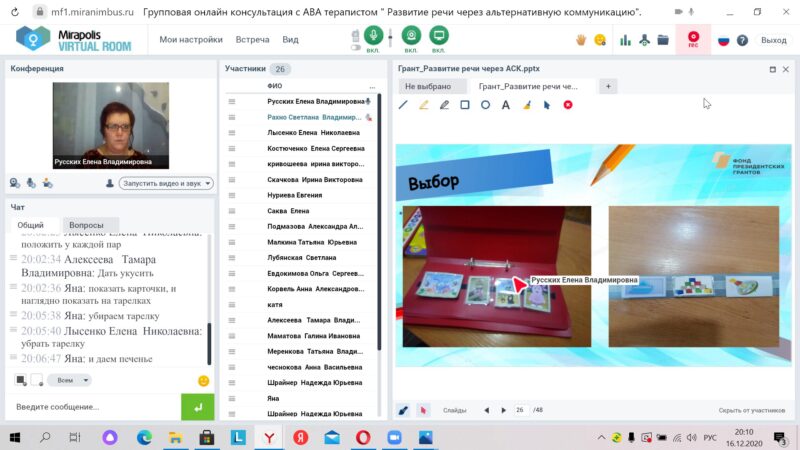This screenshot has height=450, width=800.
Task: Open row menu for Костюченко Елена Сергеевна
Action: pos(232,148)
